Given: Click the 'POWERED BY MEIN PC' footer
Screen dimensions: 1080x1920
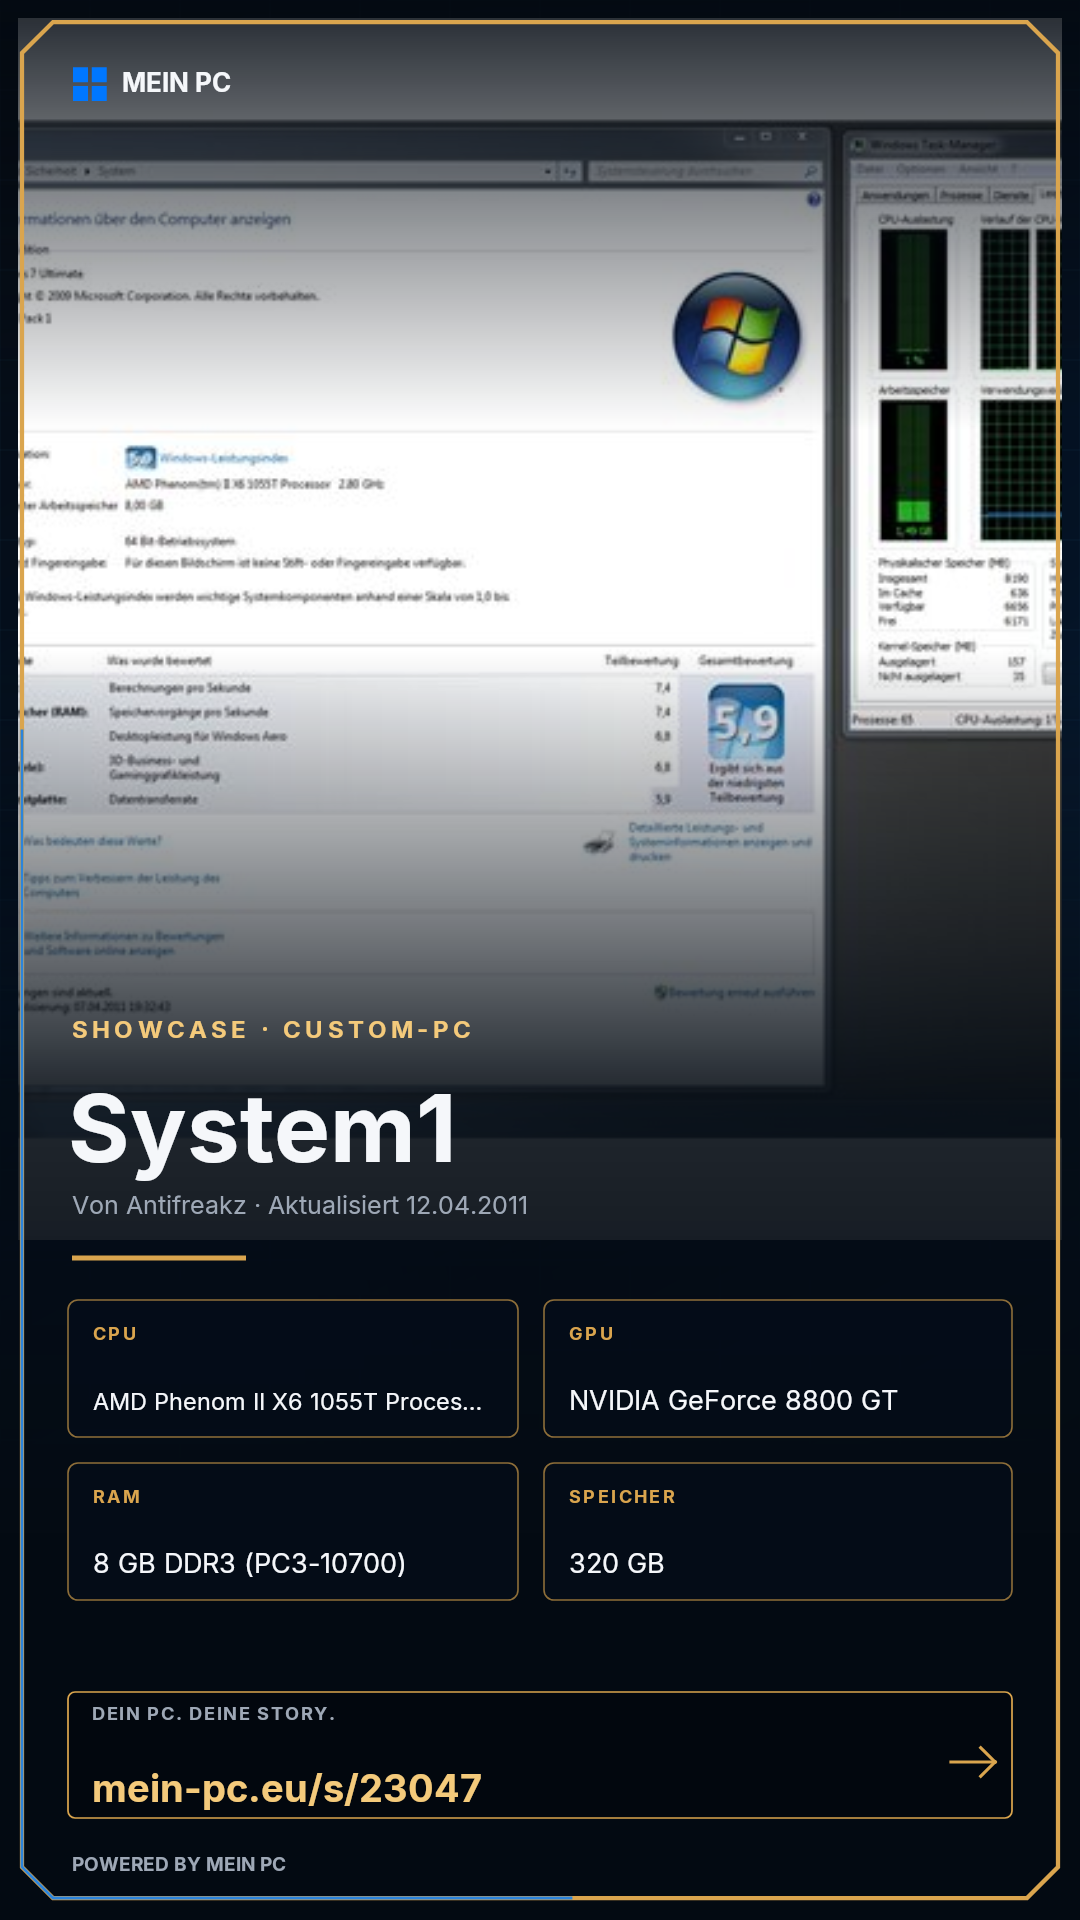Looking at the screenshot, I should point(179,1864).
